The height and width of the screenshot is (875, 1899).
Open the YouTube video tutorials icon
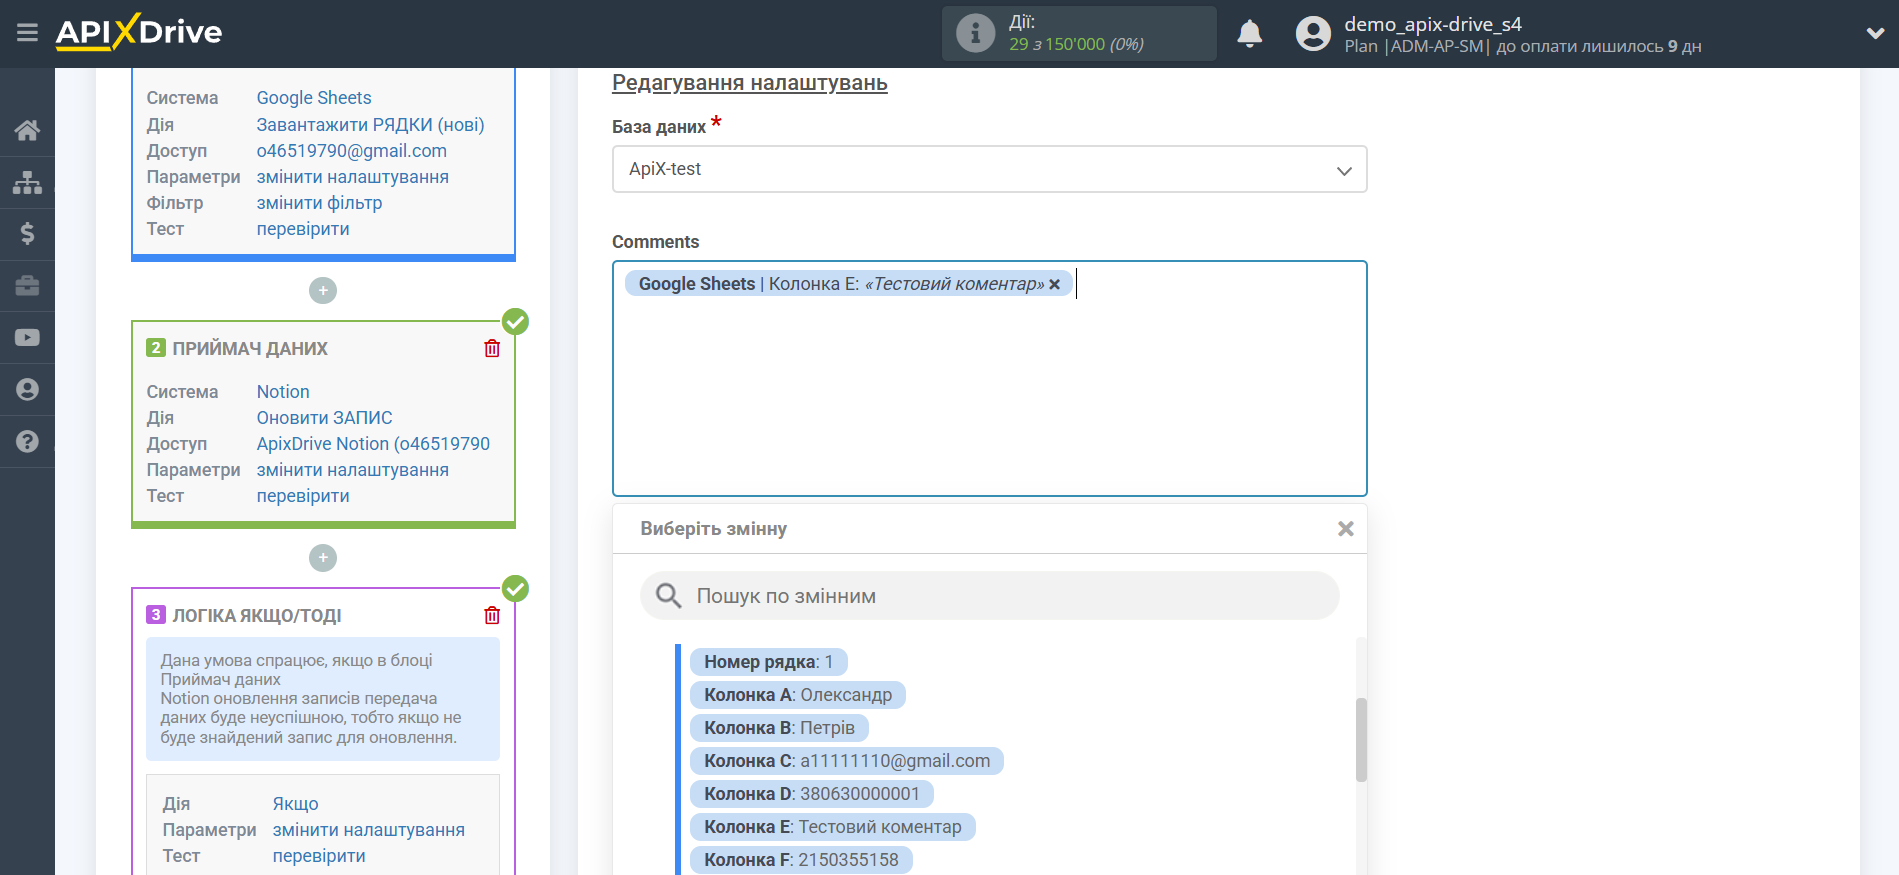pos(27,338)
